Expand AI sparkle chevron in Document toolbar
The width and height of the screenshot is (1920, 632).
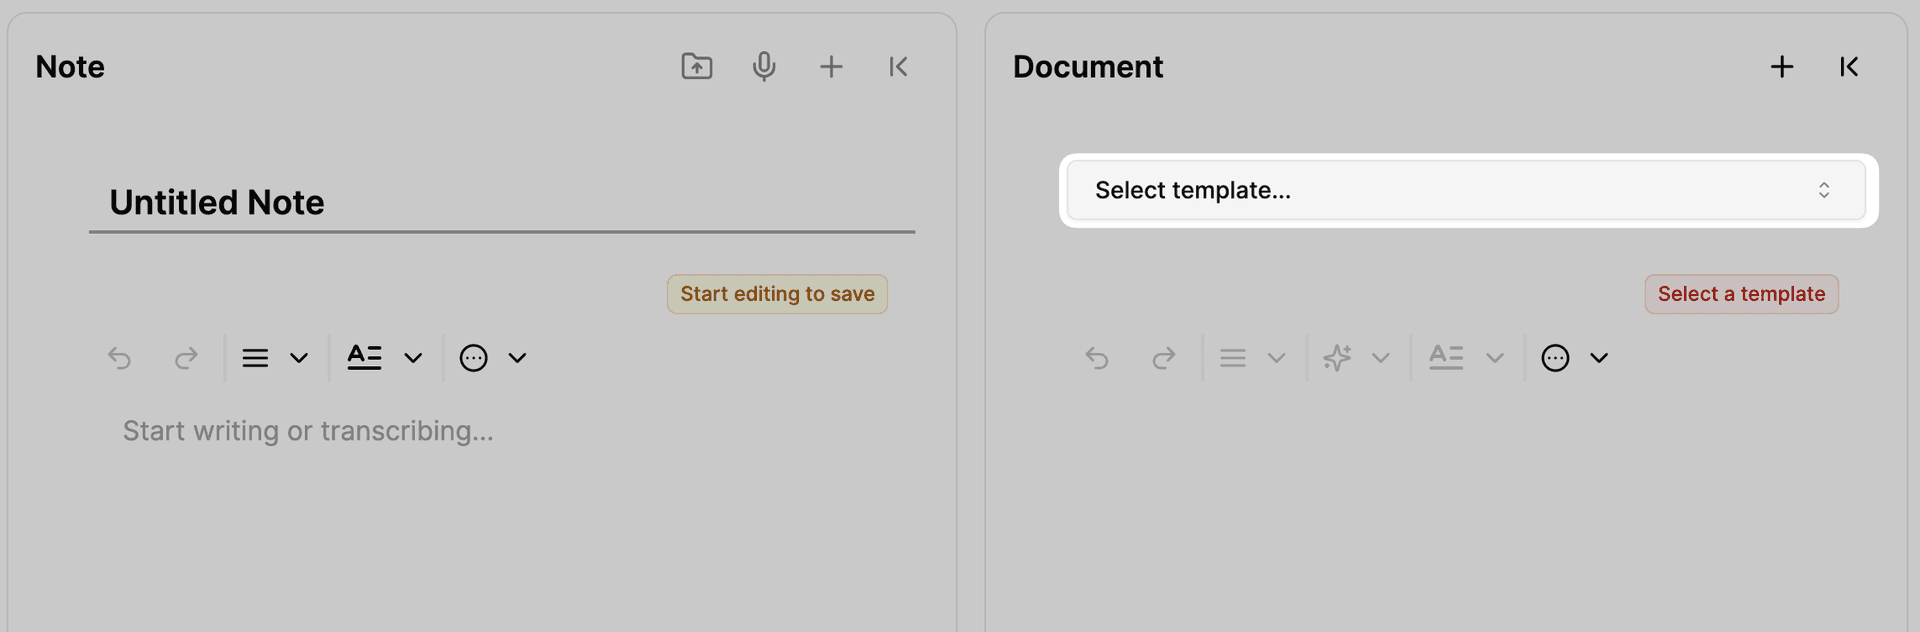pos(1381,358)
